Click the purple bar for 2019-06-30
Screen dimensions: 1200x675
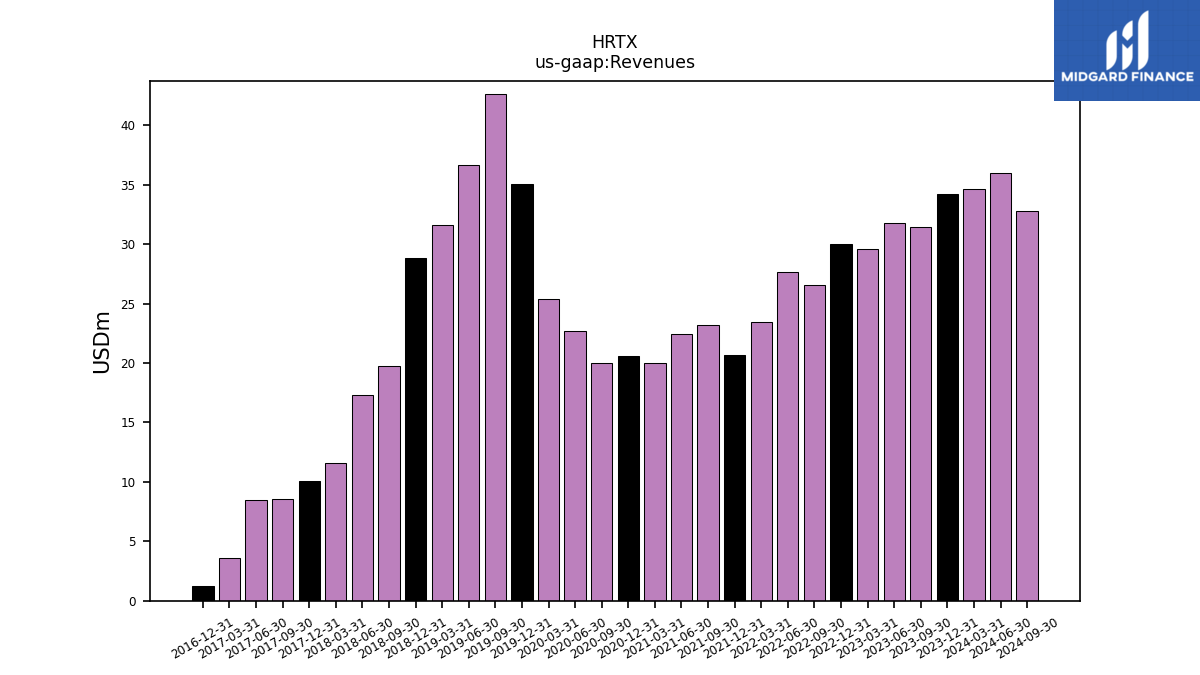click(468, 383)
